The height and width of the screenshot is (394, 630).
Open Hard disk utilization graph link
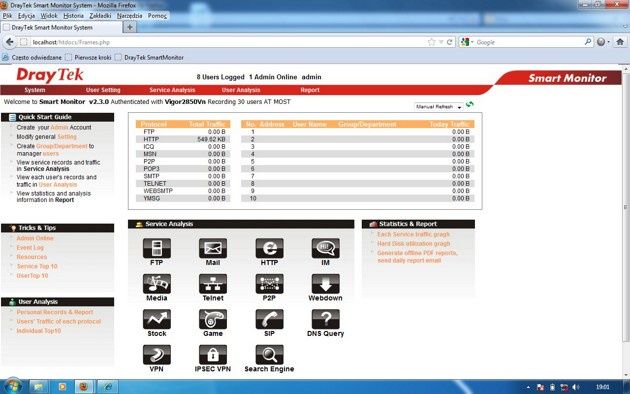pos(413,243)
